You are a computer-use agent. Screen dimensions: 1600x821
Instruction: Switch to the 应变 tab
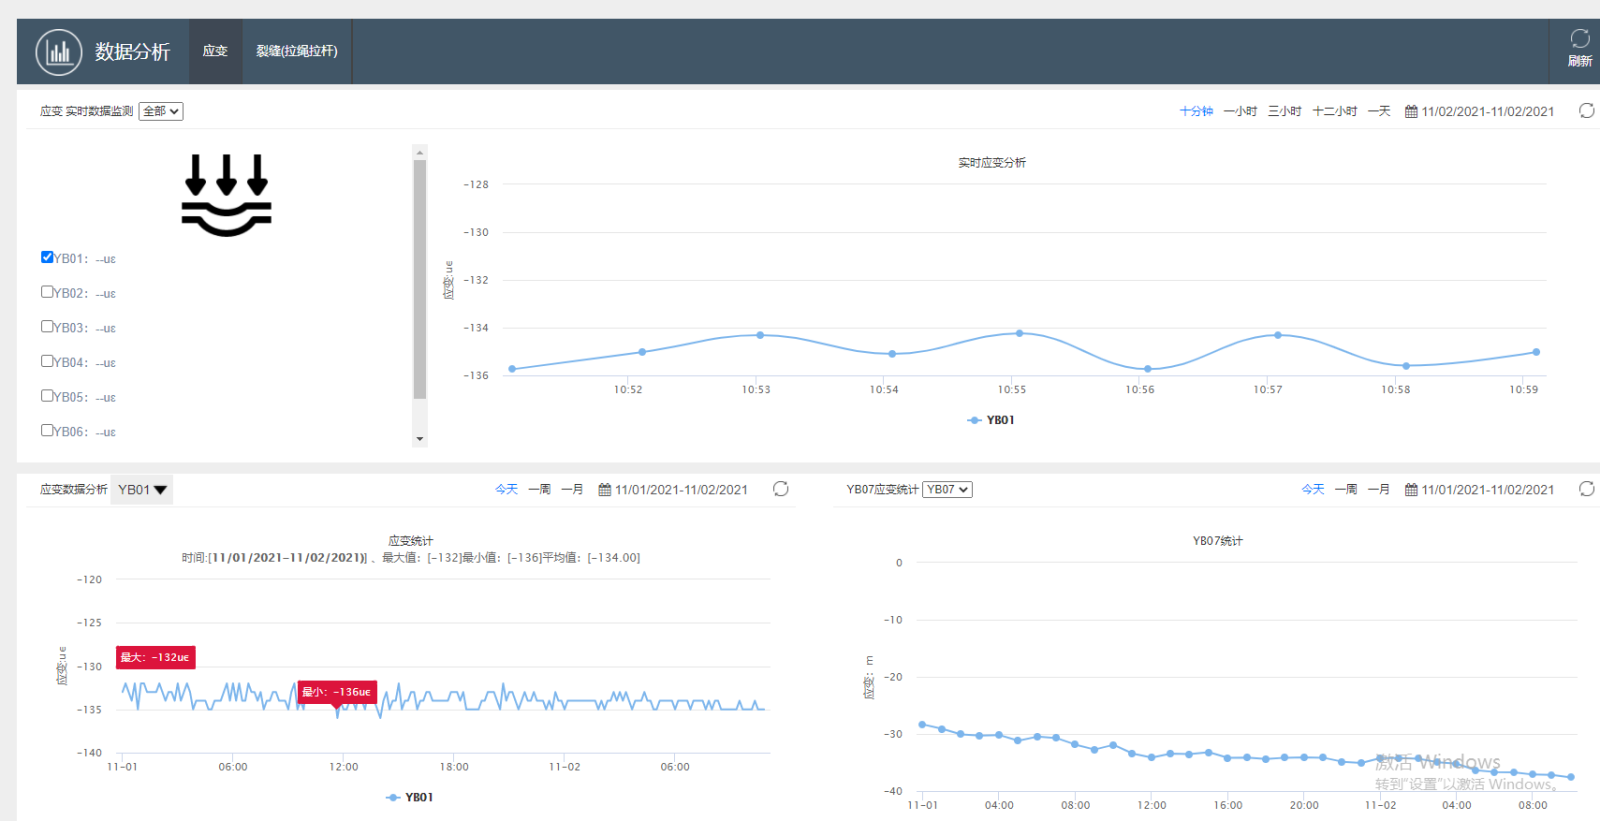coord(215,51)
